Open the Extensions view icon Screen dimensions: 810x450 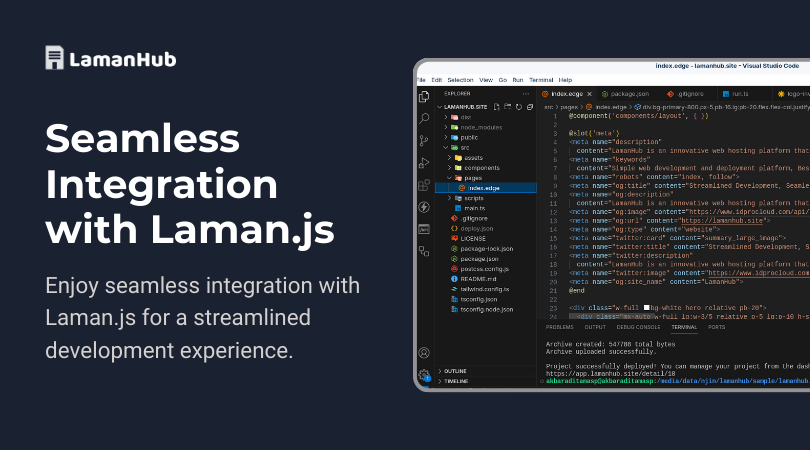(x=424, y=185)
